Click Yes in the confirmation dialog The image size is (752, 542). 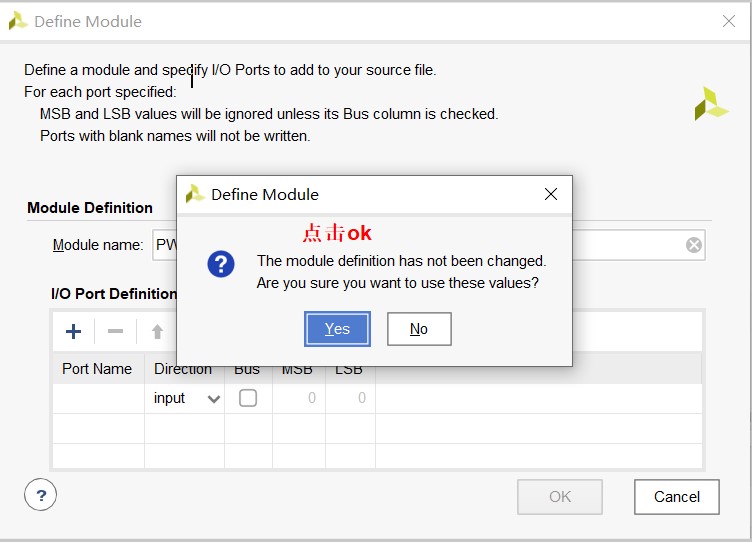pyautogui.click(x=337, y=329)
